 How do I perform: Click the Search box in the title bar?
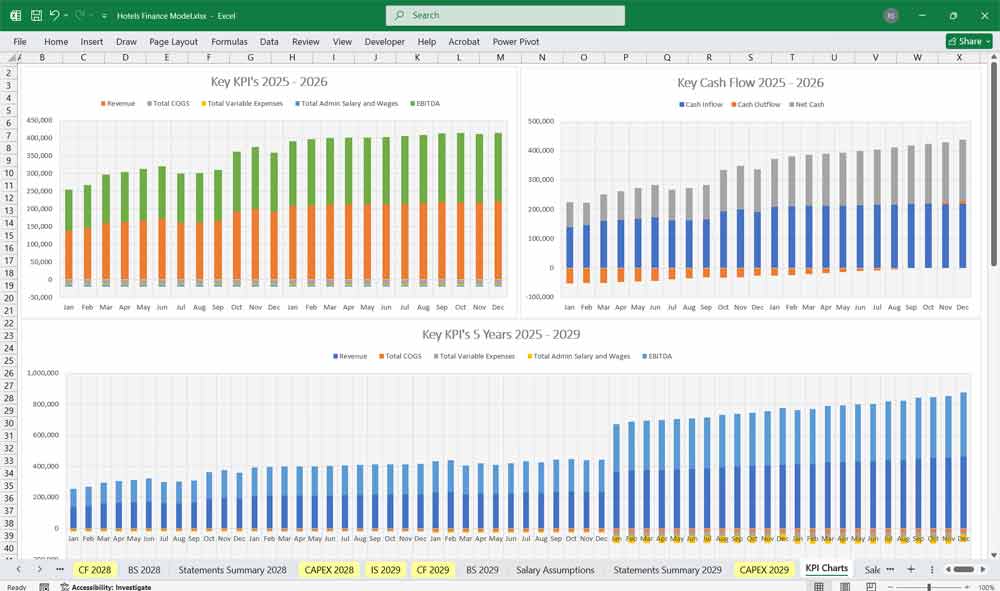coord(505,15)
